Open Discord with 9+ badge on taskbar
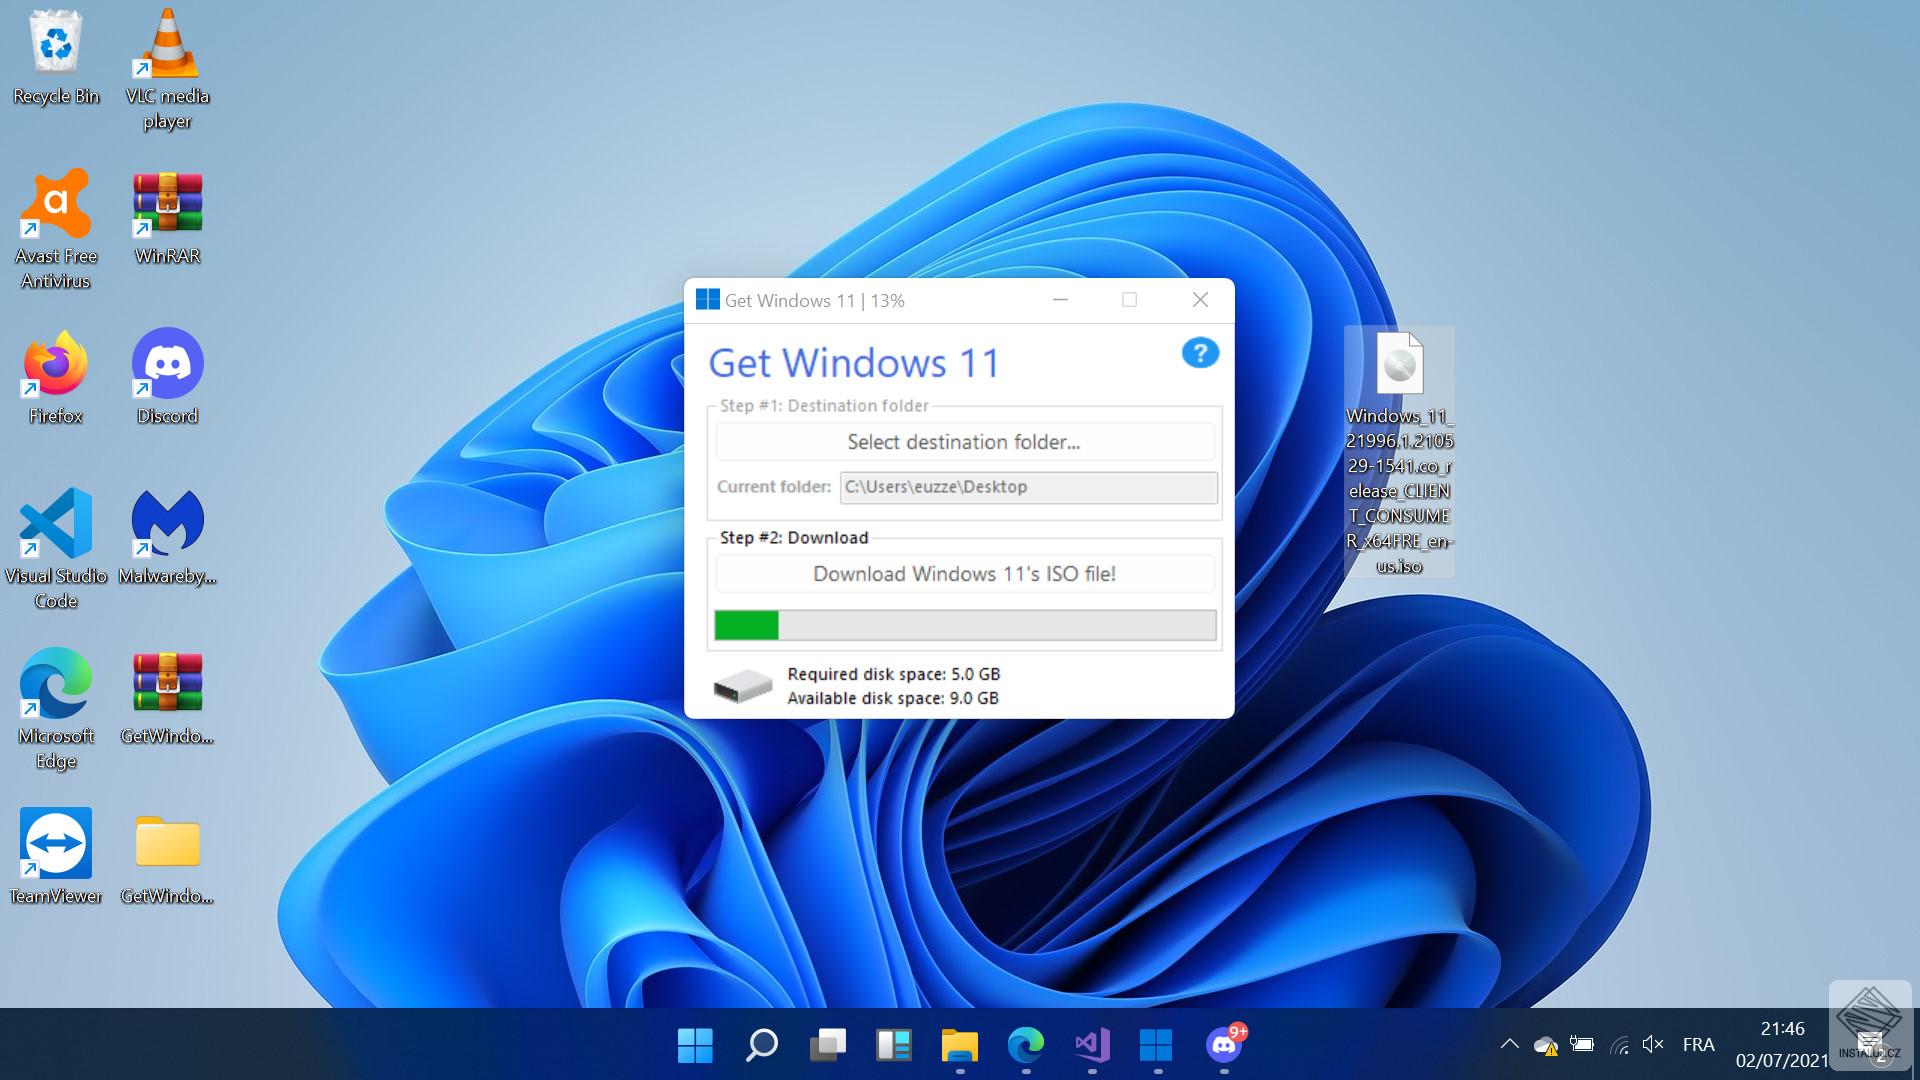The height and width of the screenshot is (1080, 1920). 1224,1045
